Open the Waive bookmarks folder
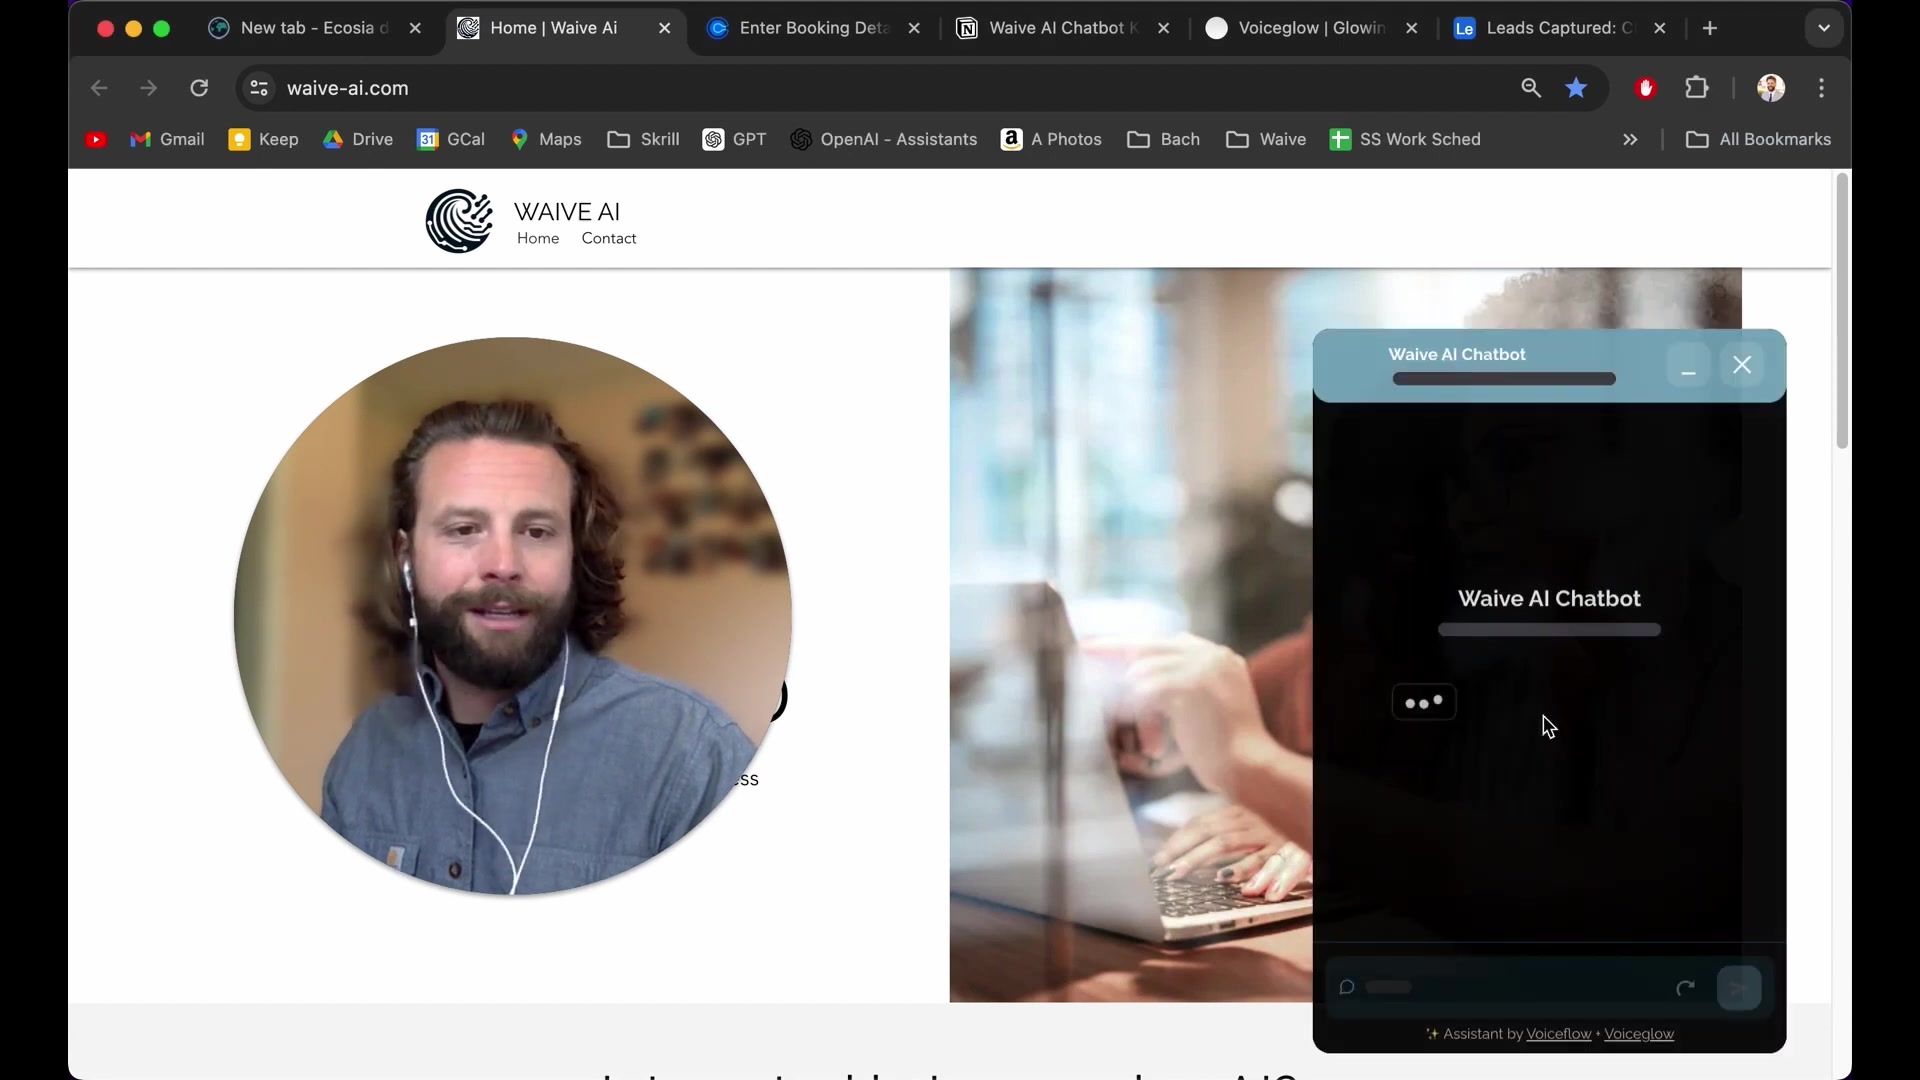 pyautogui.click(x=1266, y=140)
